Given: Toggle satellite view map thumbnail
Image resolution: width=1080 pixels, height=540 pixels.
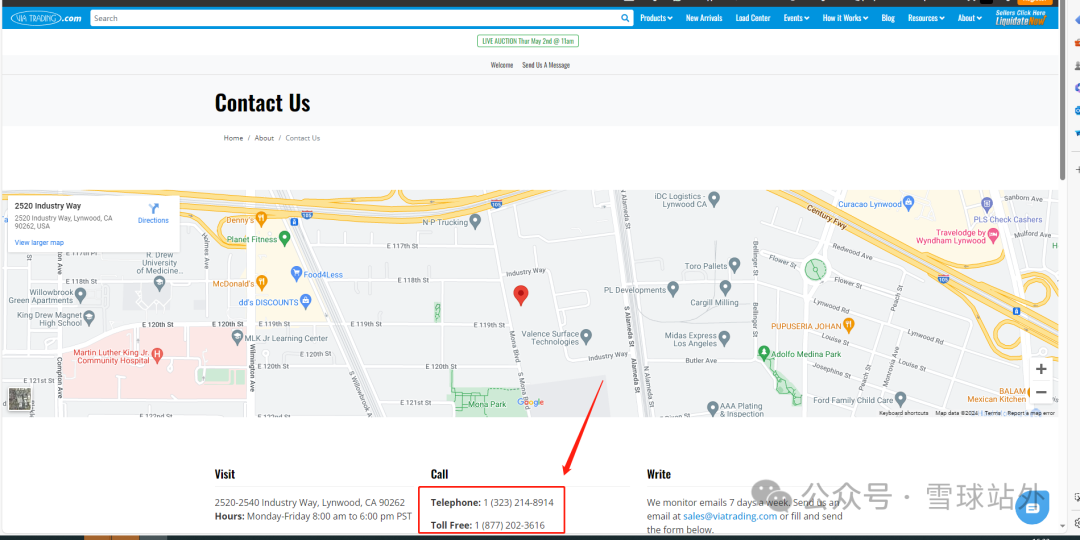Looking at the screenshot, I should (x=19, y=399).
